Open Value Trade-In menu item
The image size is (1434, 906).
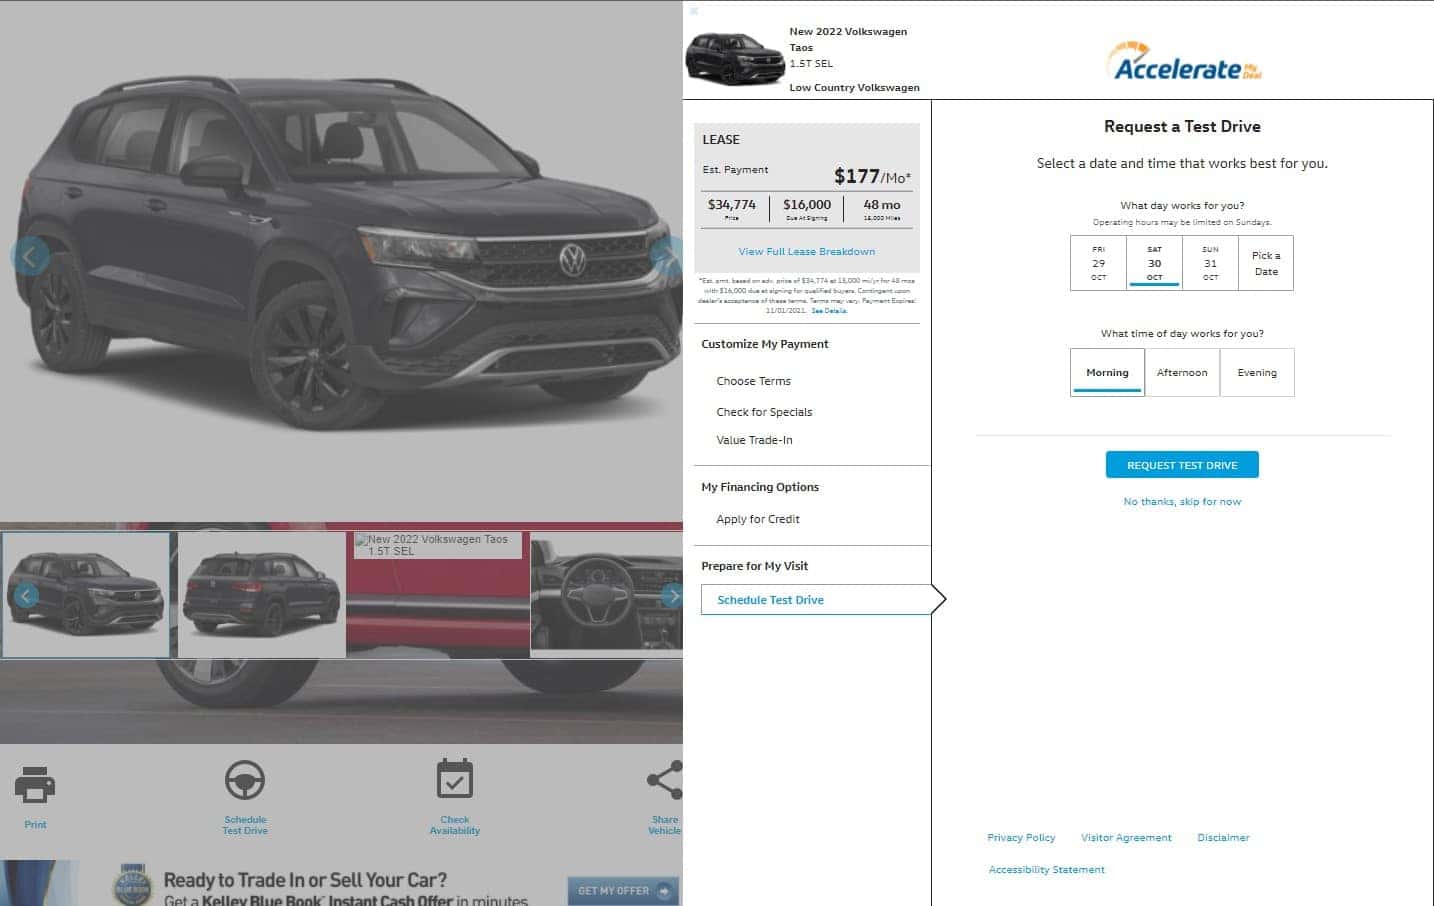click(754, 440)
